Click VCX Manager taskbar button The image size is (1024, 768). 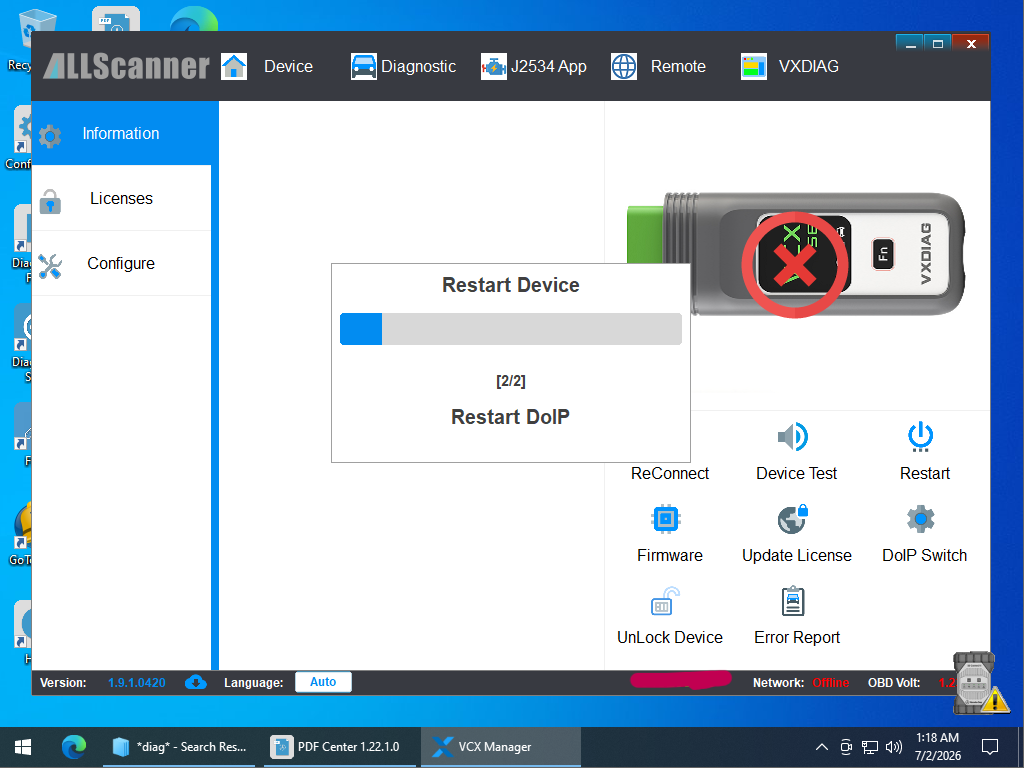(x=500, y=746)
